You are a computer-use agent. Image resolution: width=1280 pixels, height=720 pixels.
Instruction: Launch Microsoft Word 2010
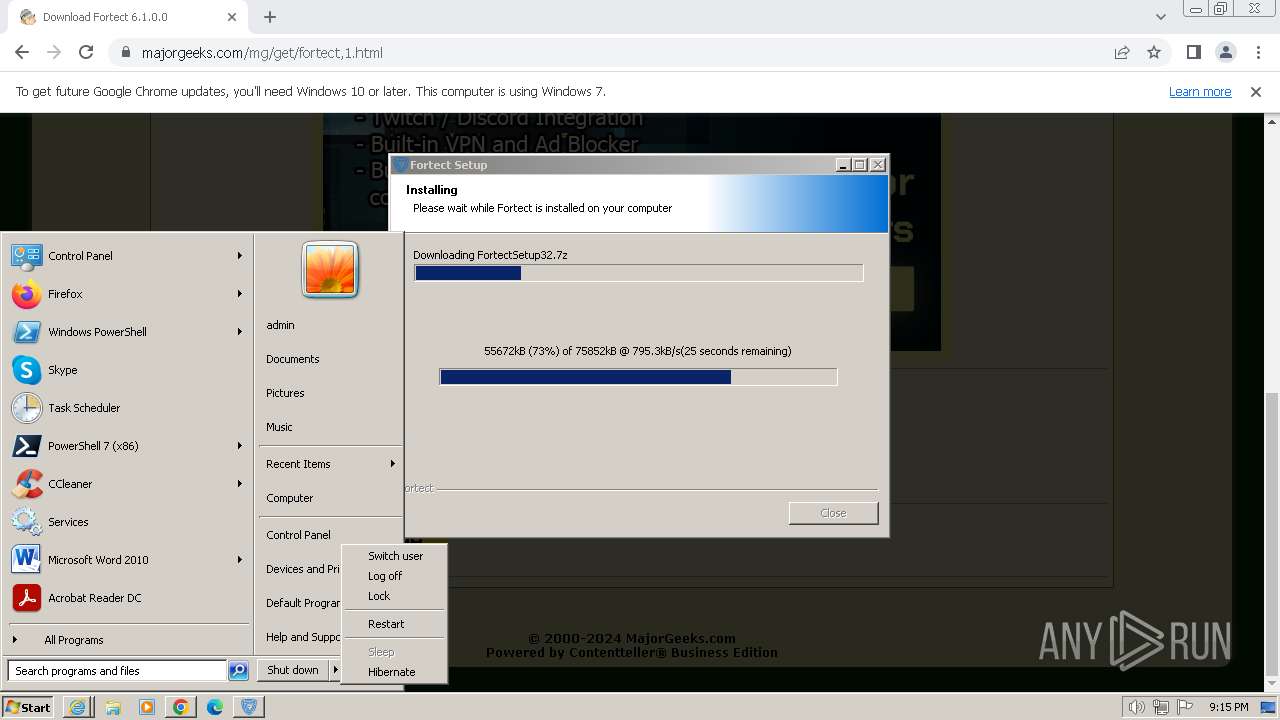[x=127, y=560]
